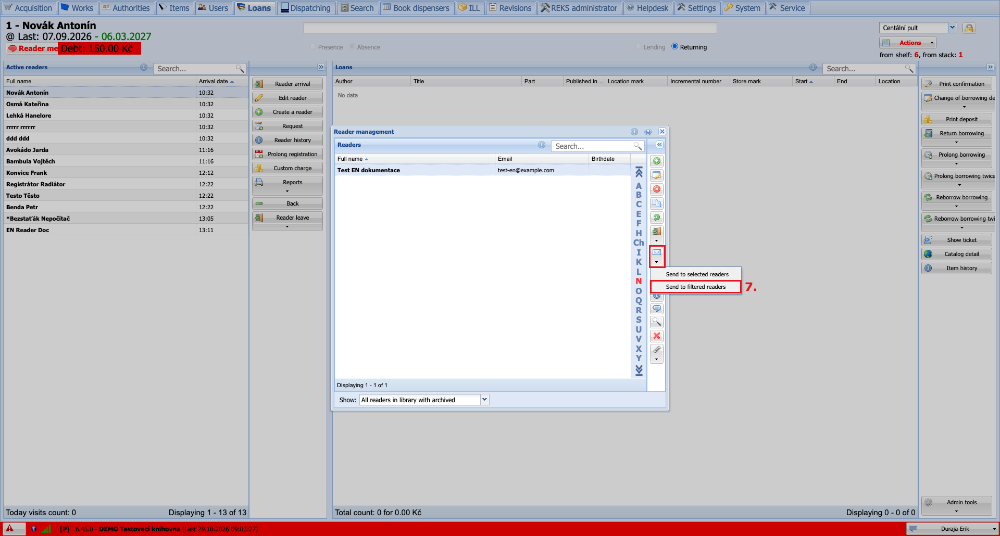This screenshot has height=536, width=1000.
Task: Expand the email icon dropdown arrow
Action: point(656,262)
